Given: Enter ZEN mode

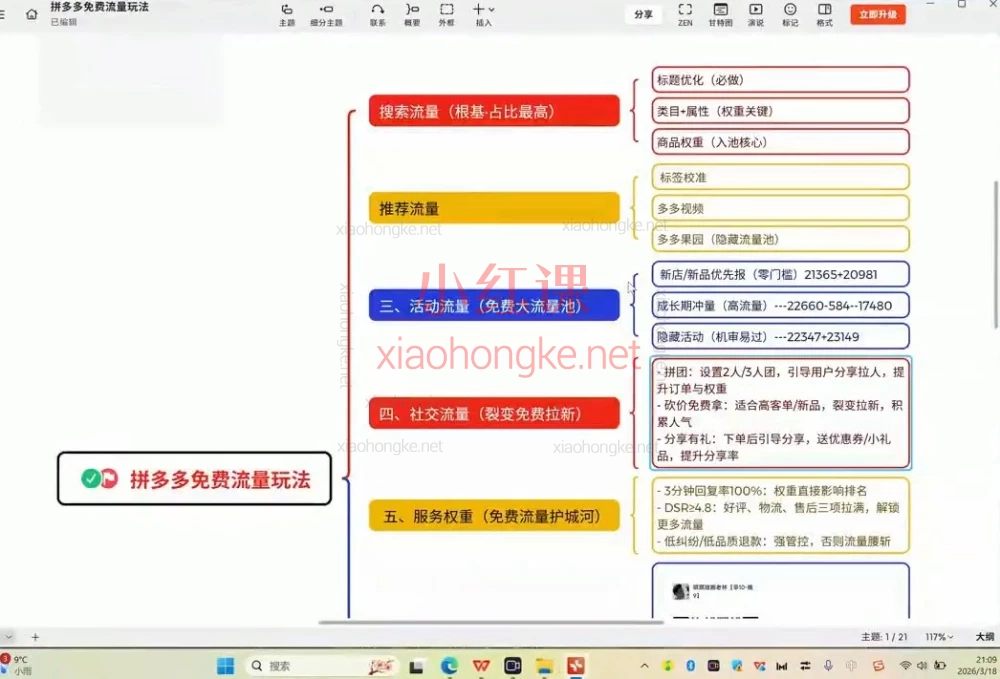Looking at the screenshot, I should (x=685, y=15).
